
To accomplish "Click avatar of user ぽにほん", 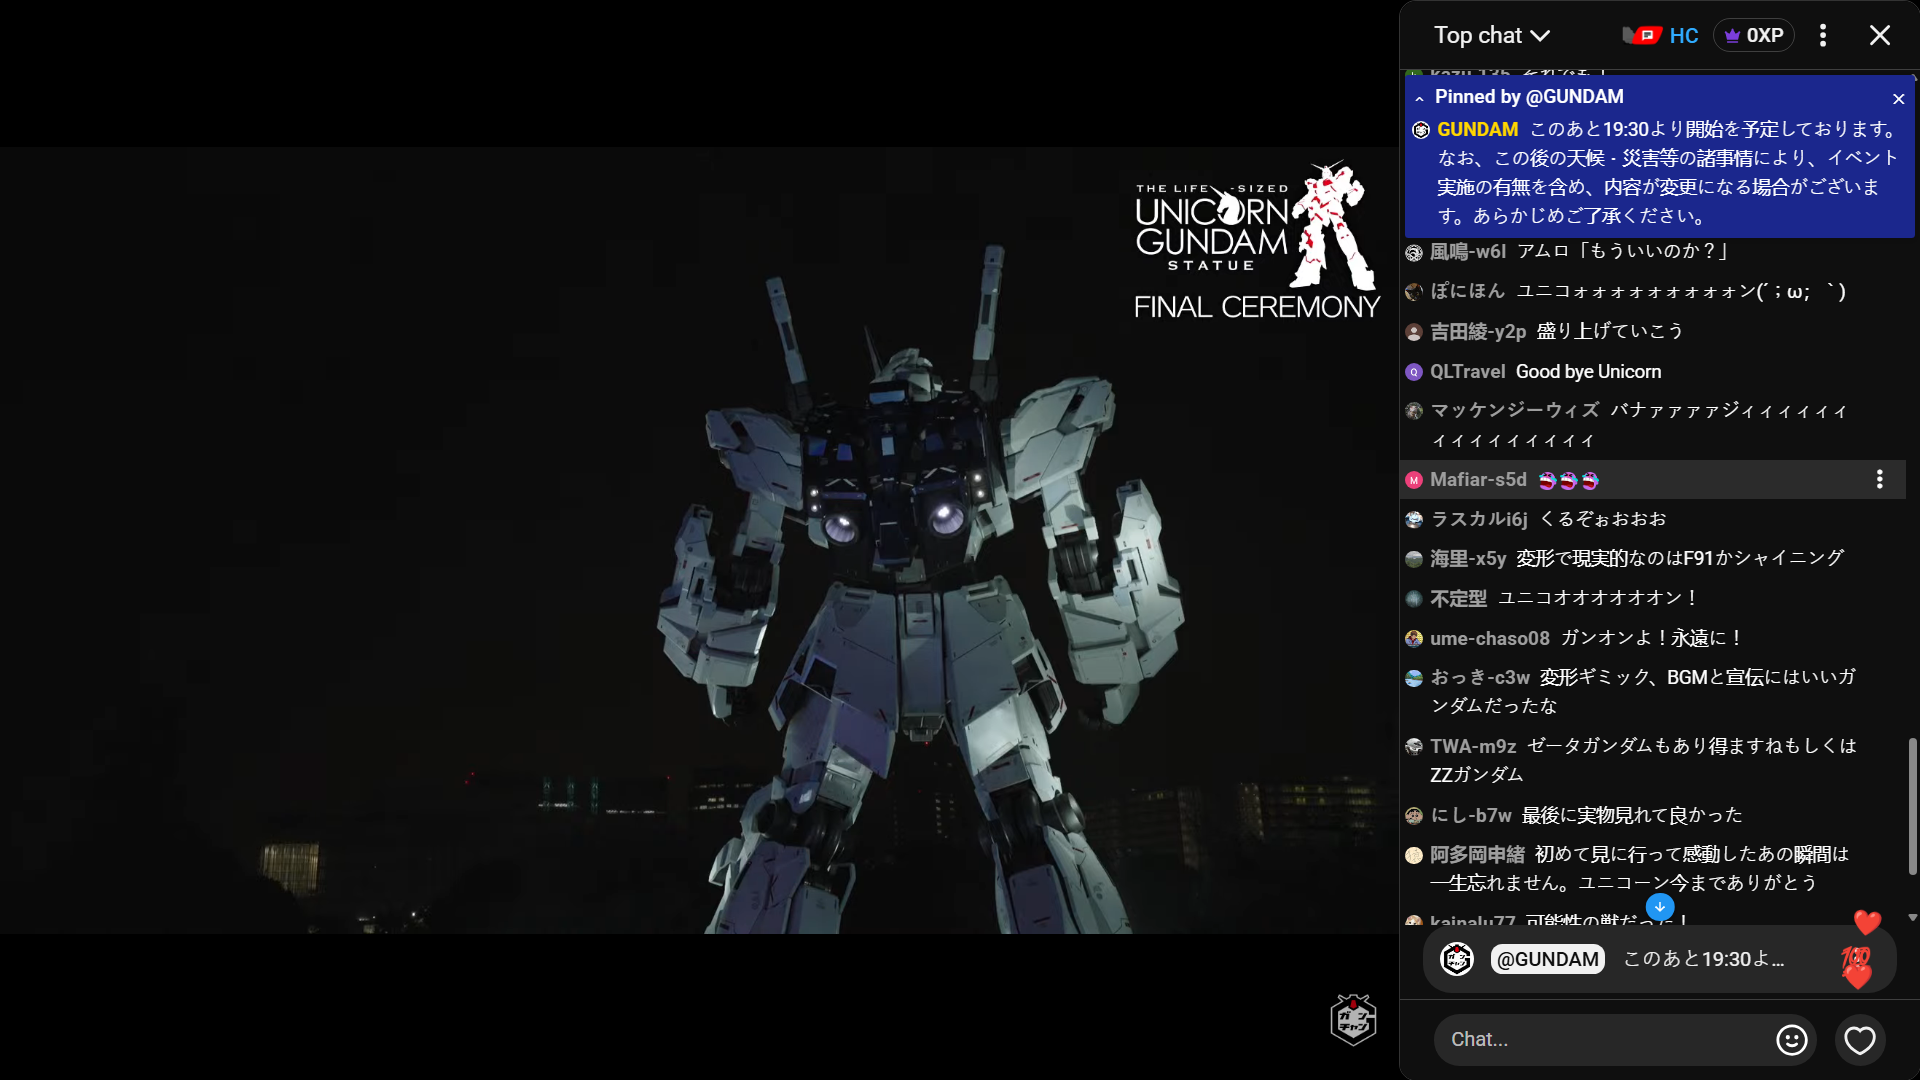I will click(x=1414, y=292).
